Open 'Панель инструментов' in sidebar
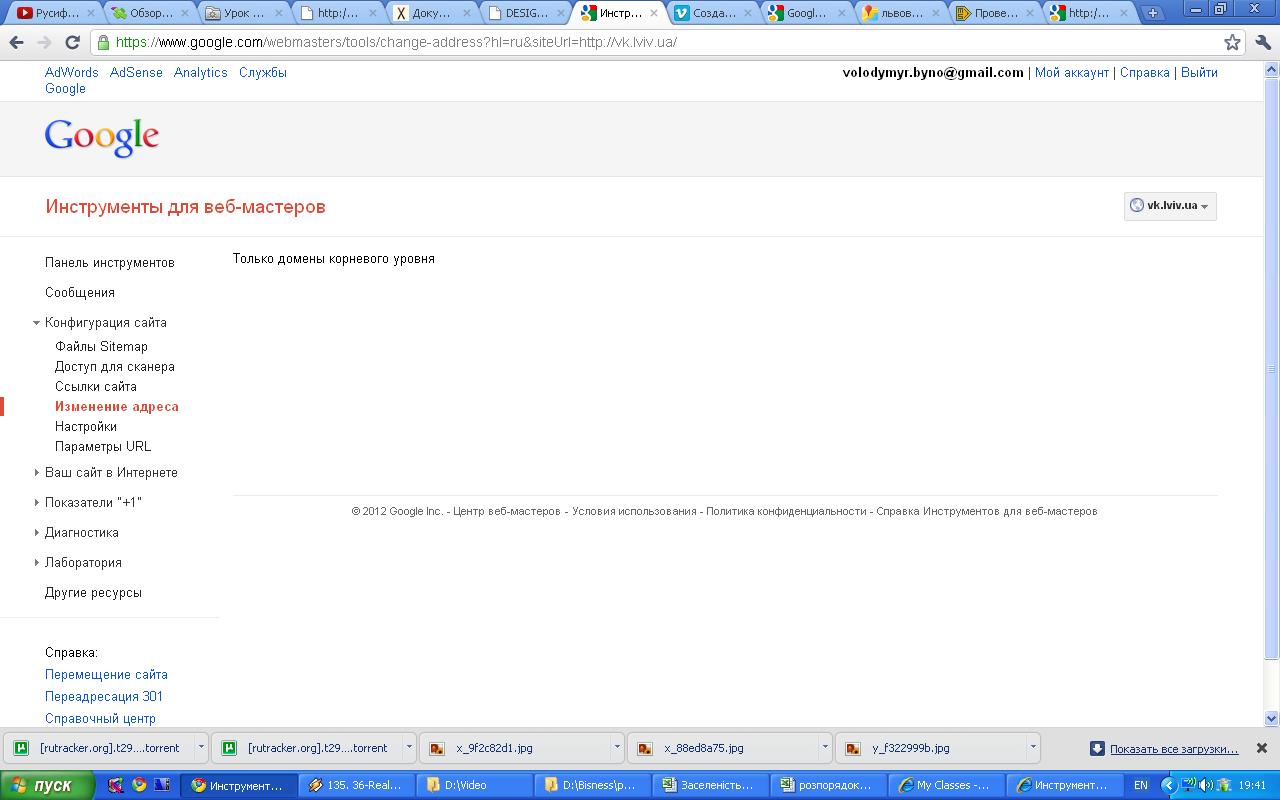 click(110, 262)
